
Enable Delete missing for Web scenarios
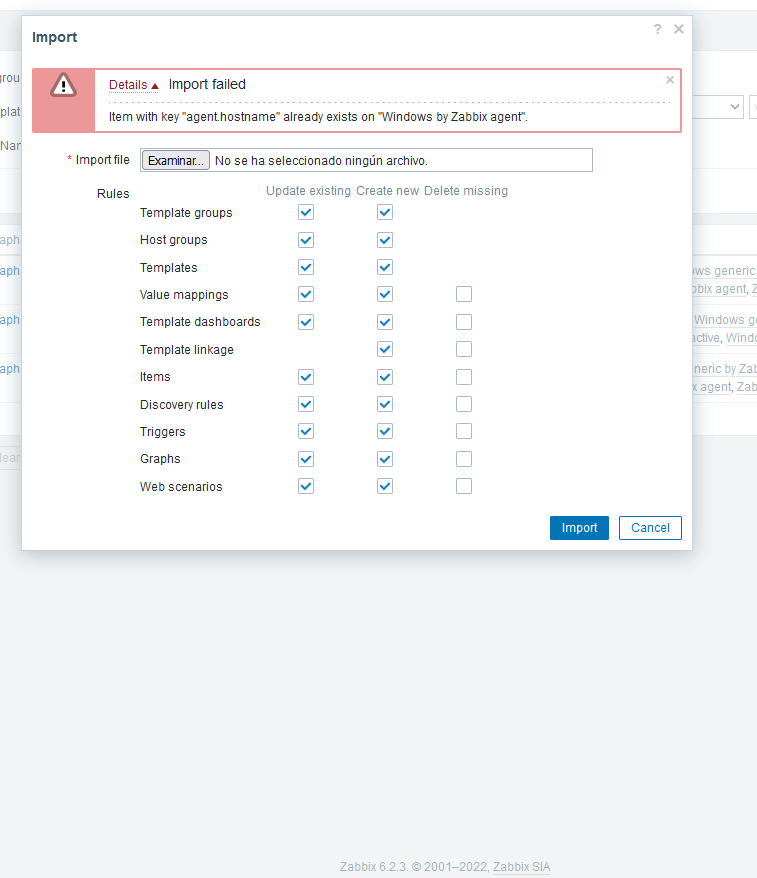pyautogui.click(x=464, y=486)
